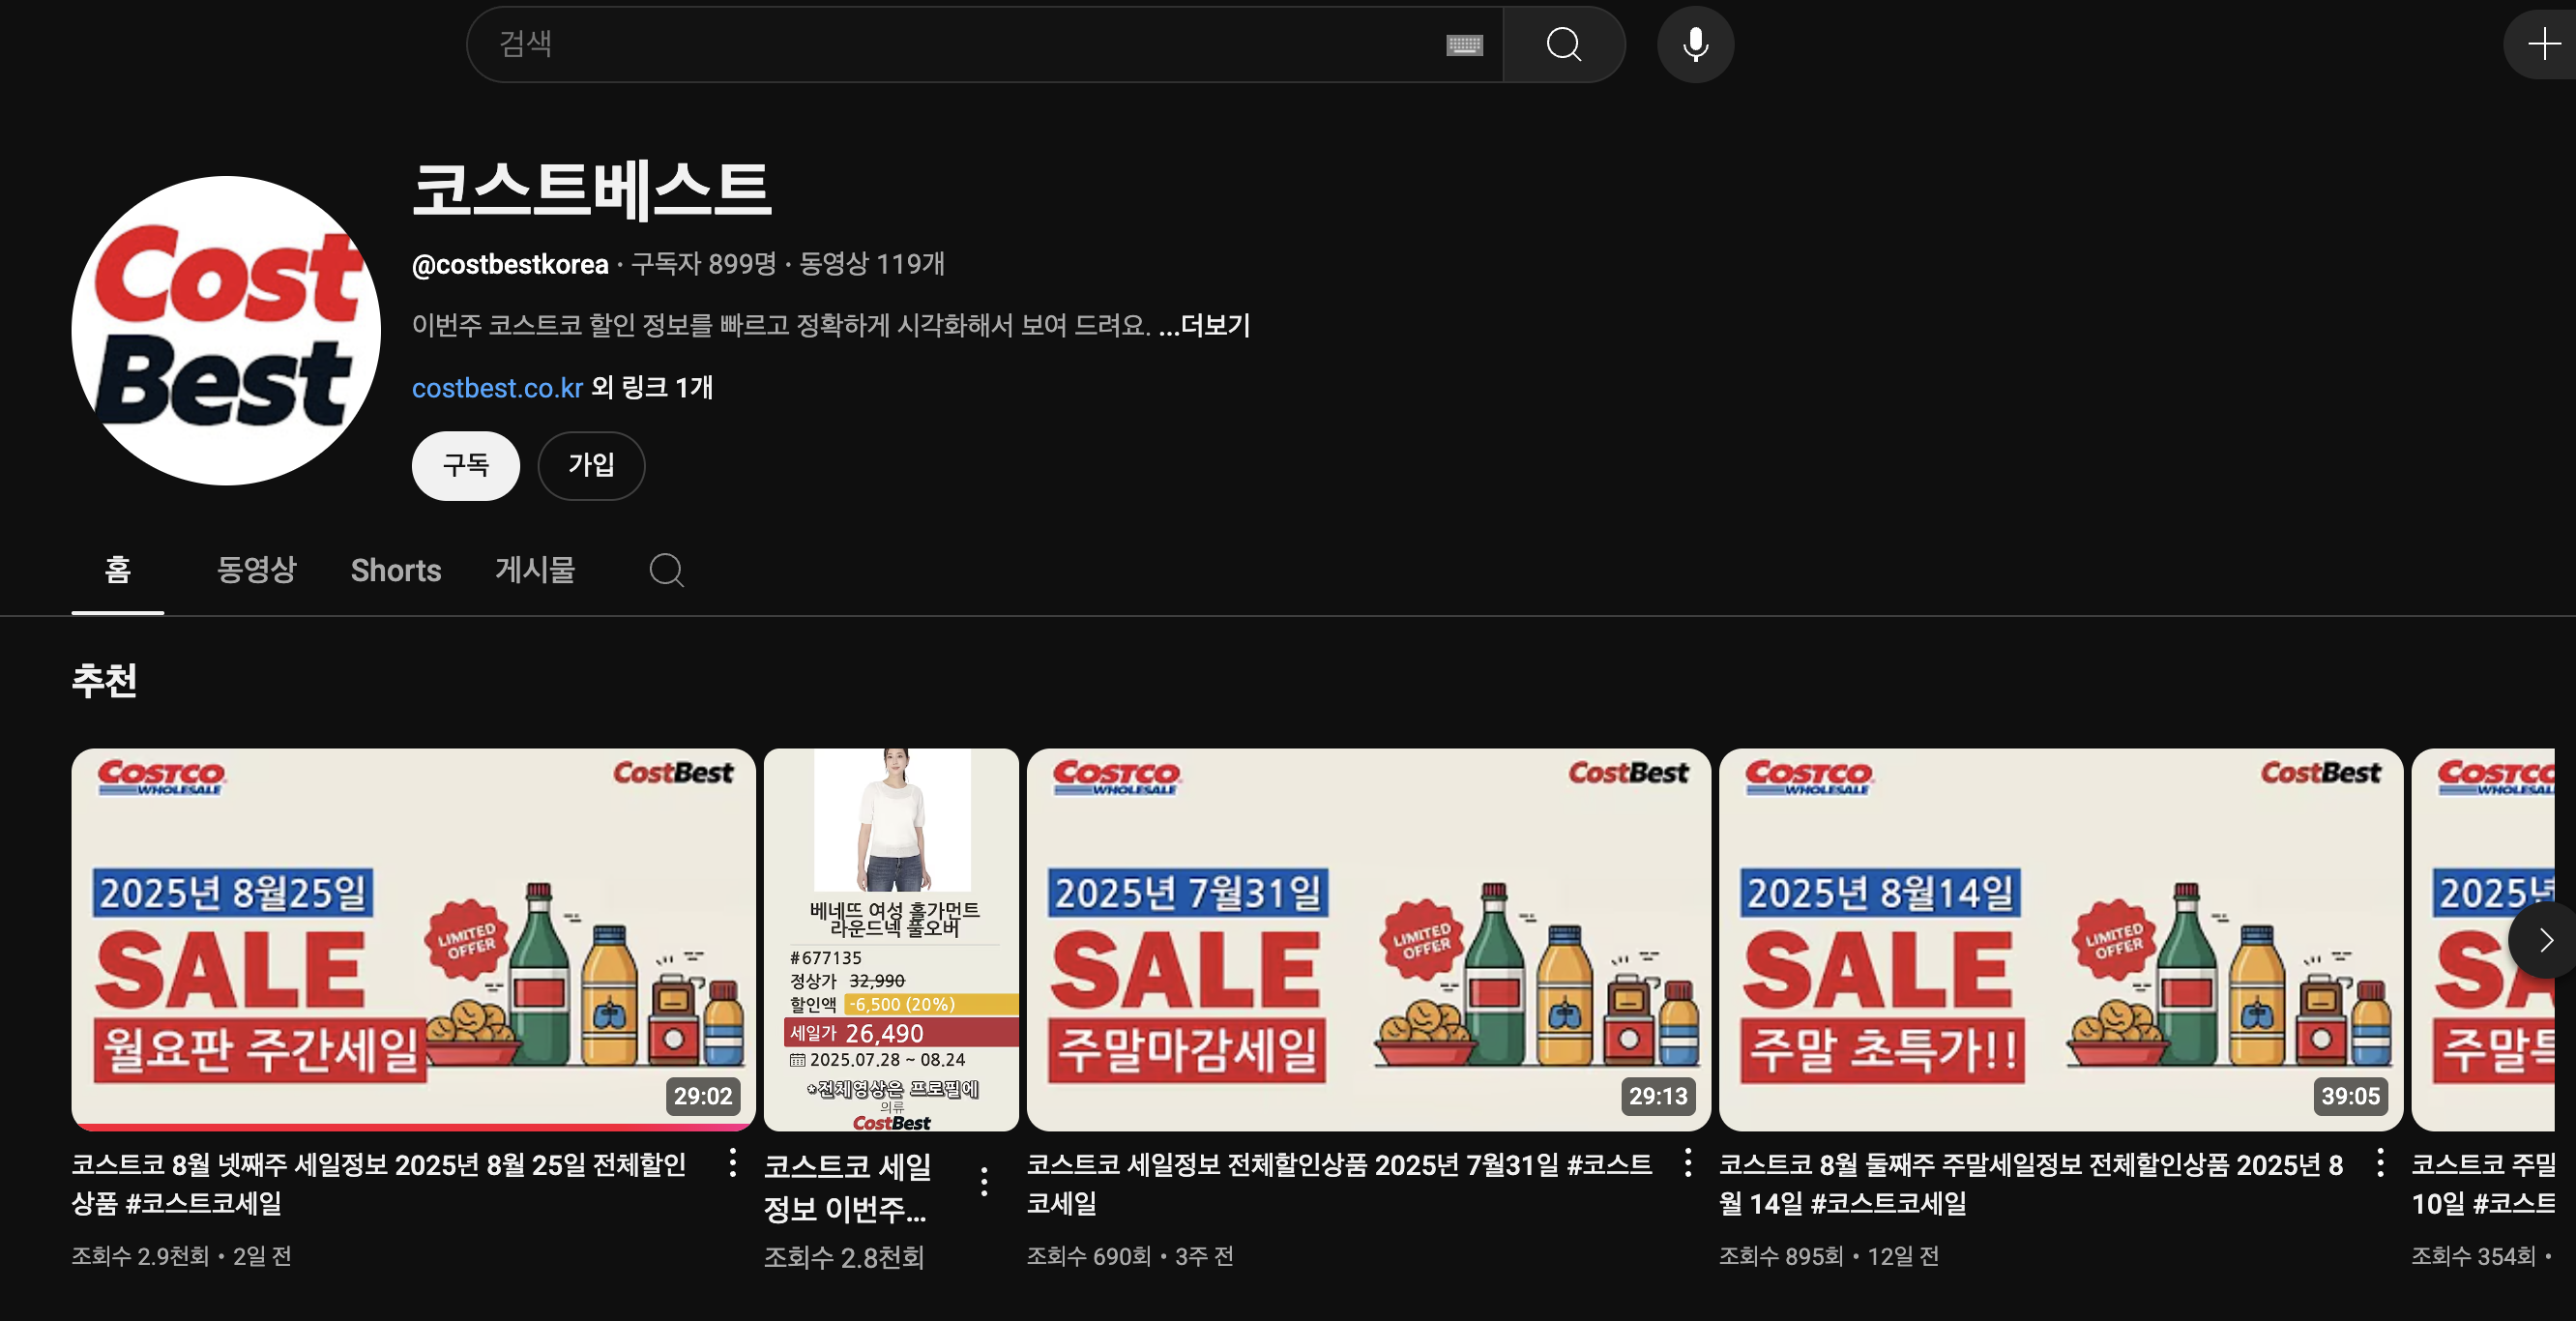Switch to the 동영상 tab
2576x1321 pixels.
pyautogui.click(x=257, y=570)
